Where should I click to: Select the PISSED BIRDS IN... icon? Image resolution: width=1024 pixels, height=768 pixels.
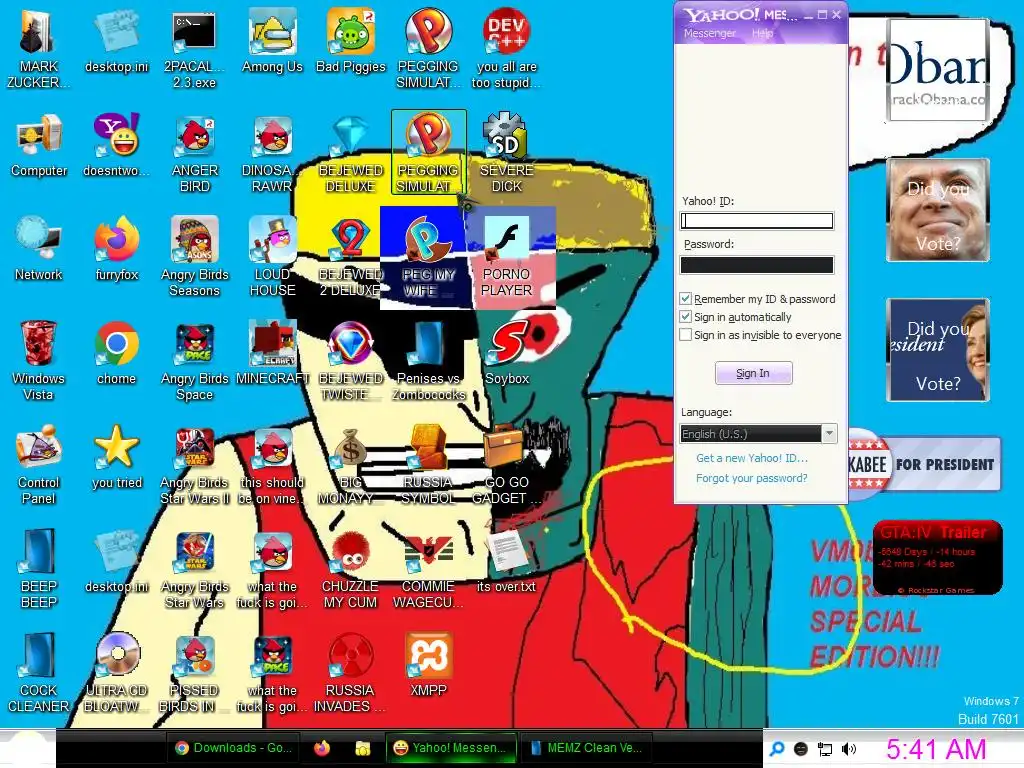point(195,673)
